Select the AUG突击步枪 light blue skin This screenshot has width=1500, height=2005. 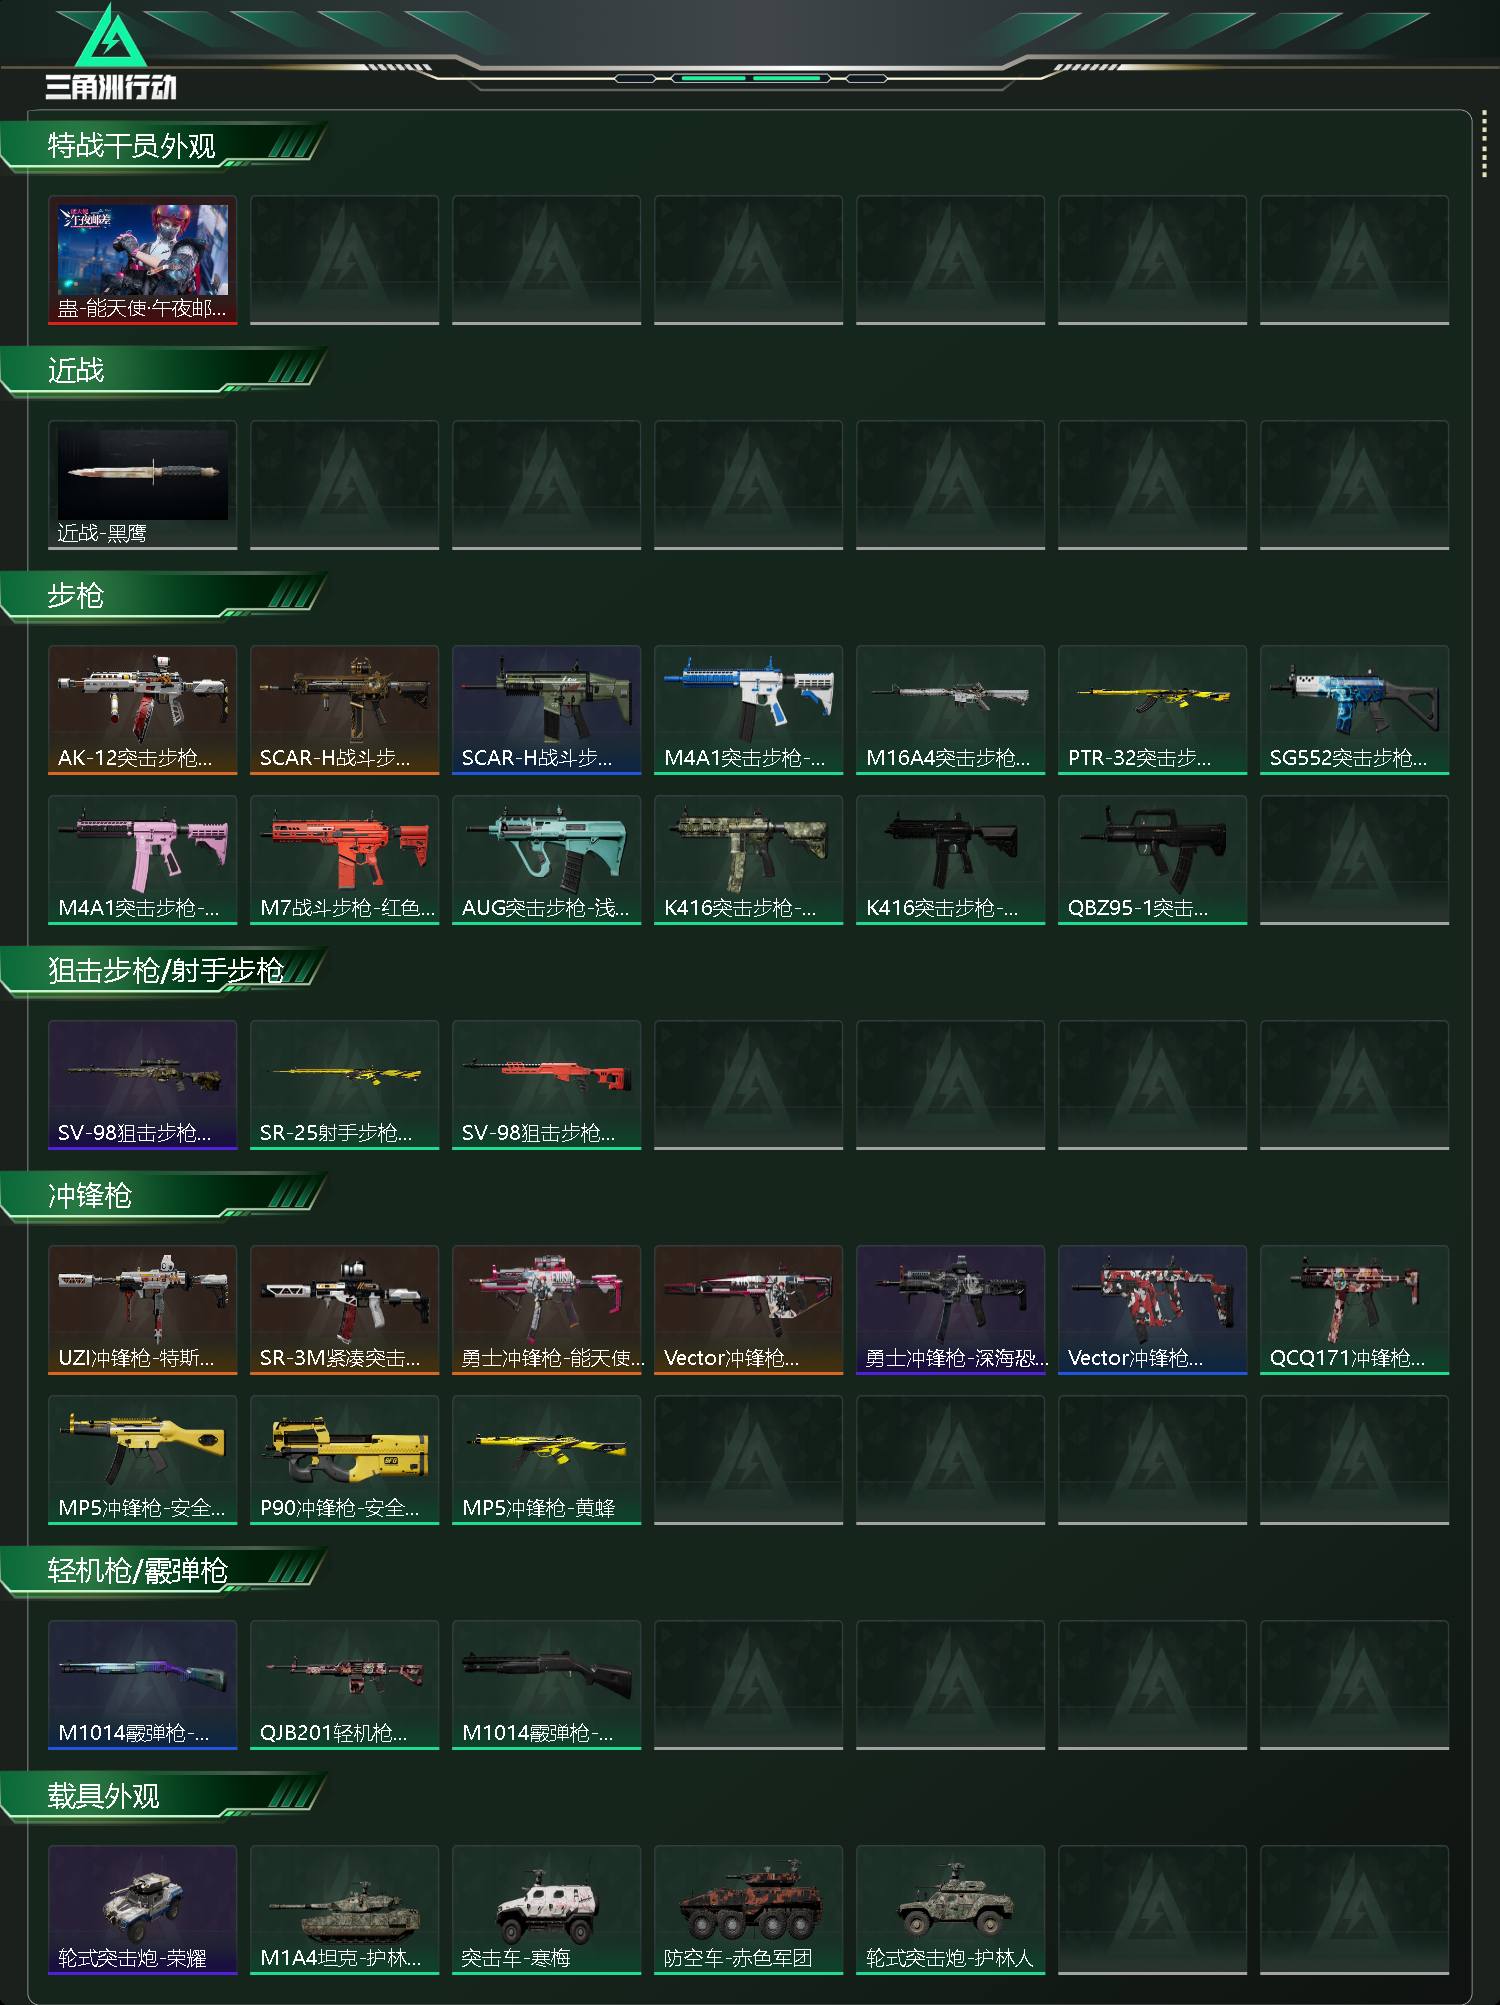tap(547, 860)
